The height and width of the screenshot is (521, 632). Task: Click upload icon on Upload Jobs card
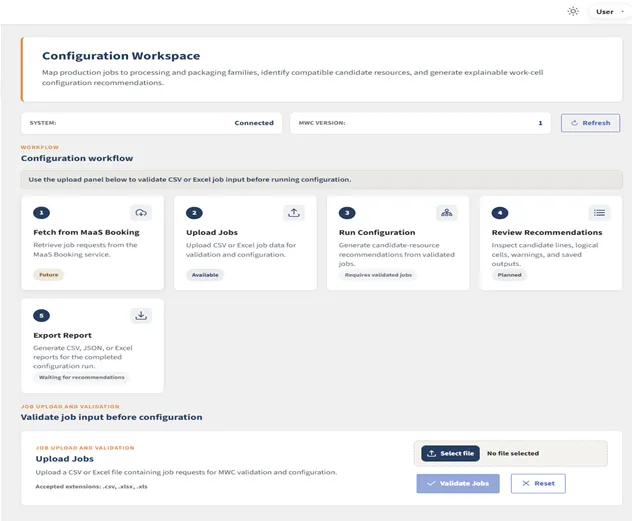[294, 213]
